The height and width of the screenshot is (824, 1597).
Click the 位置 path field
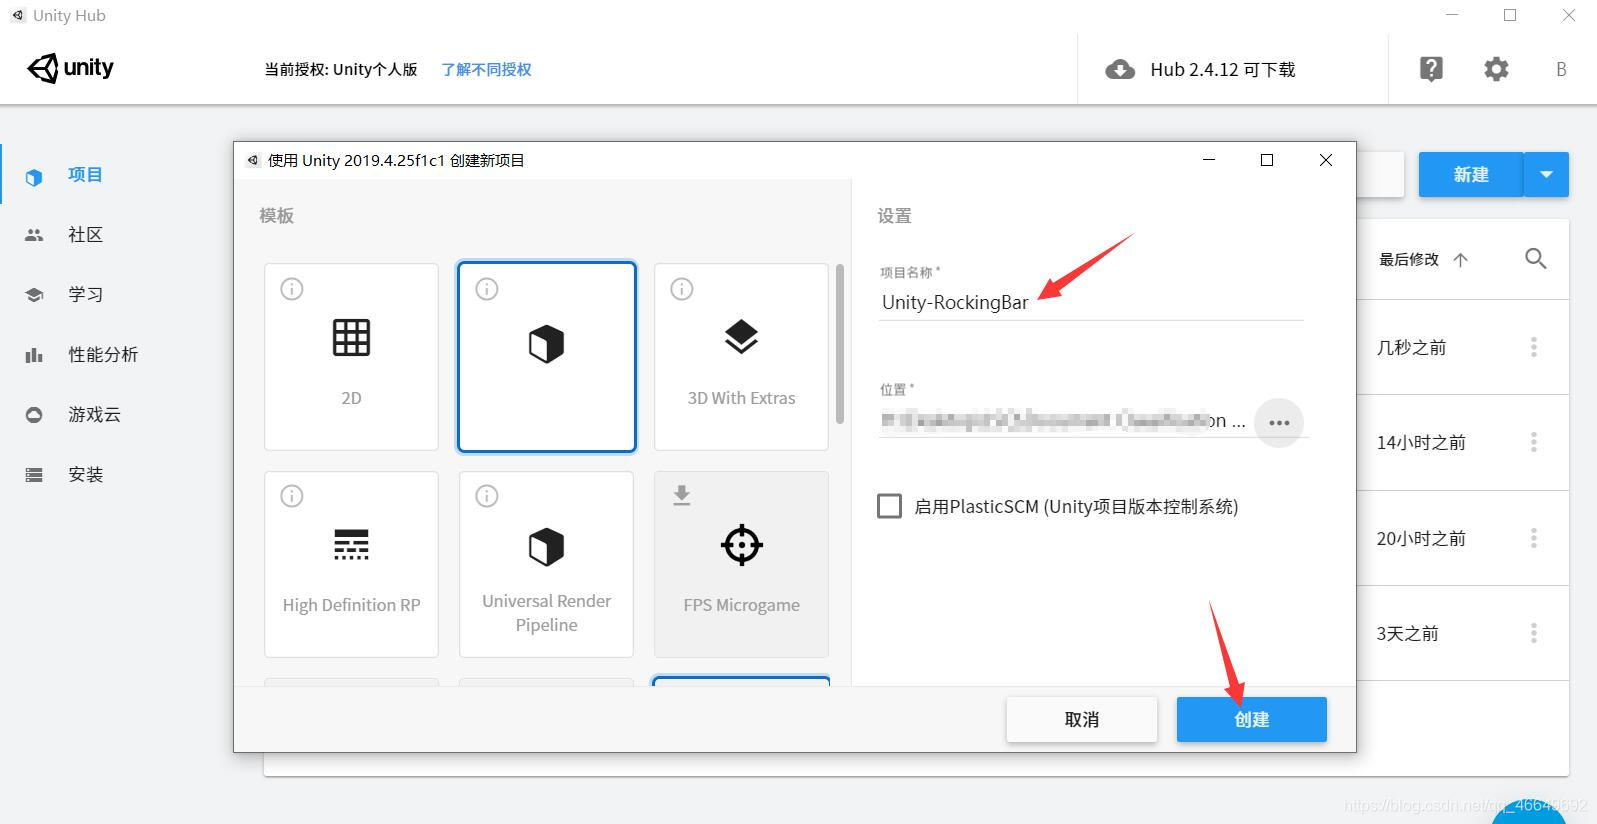(x=1063, y=422)
